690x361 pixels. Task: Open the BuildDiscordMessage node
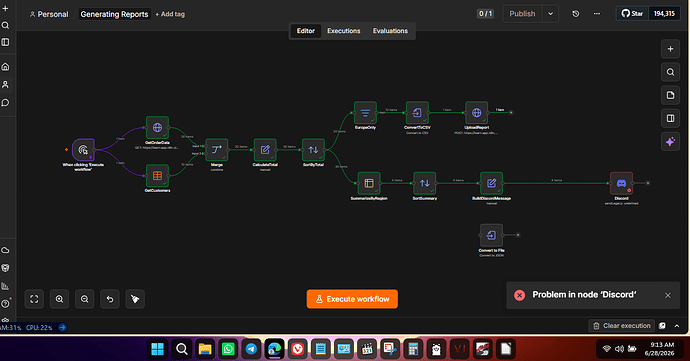tap(492, 183)
